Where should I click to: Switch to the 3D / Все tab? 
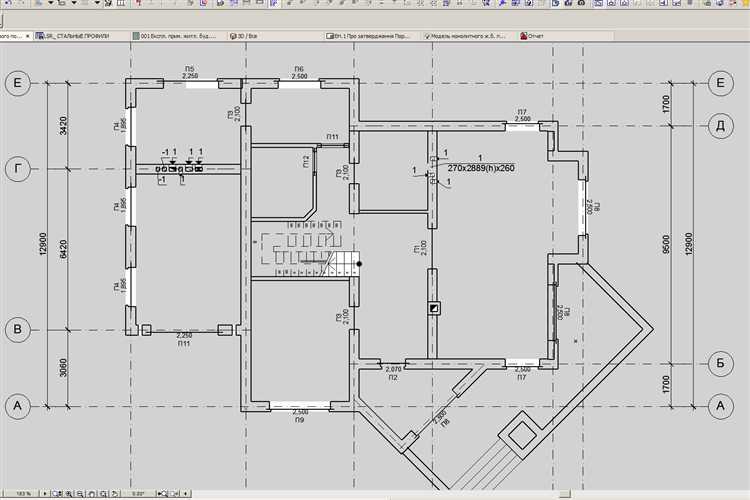(244, 36)
